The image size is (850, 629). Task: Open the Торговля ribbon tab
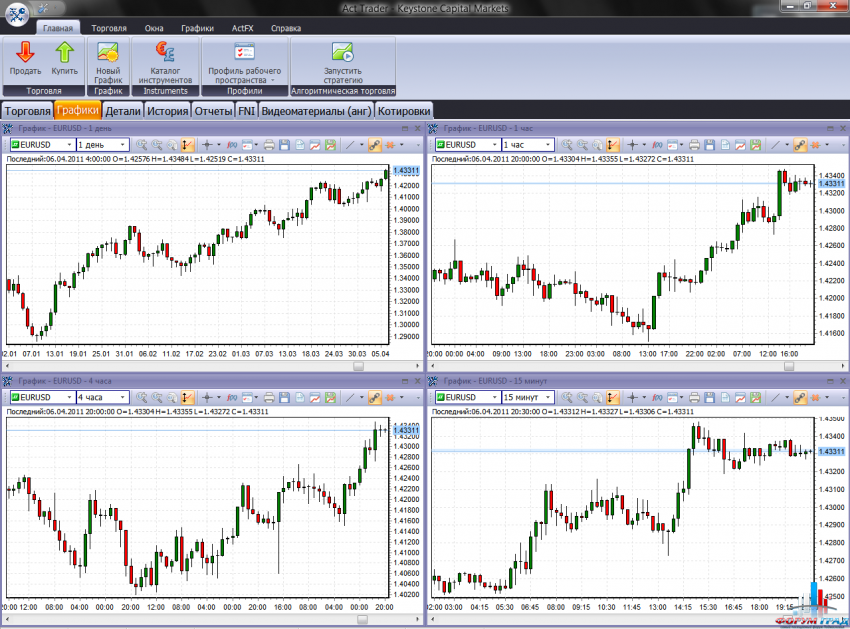coord(109,28)
